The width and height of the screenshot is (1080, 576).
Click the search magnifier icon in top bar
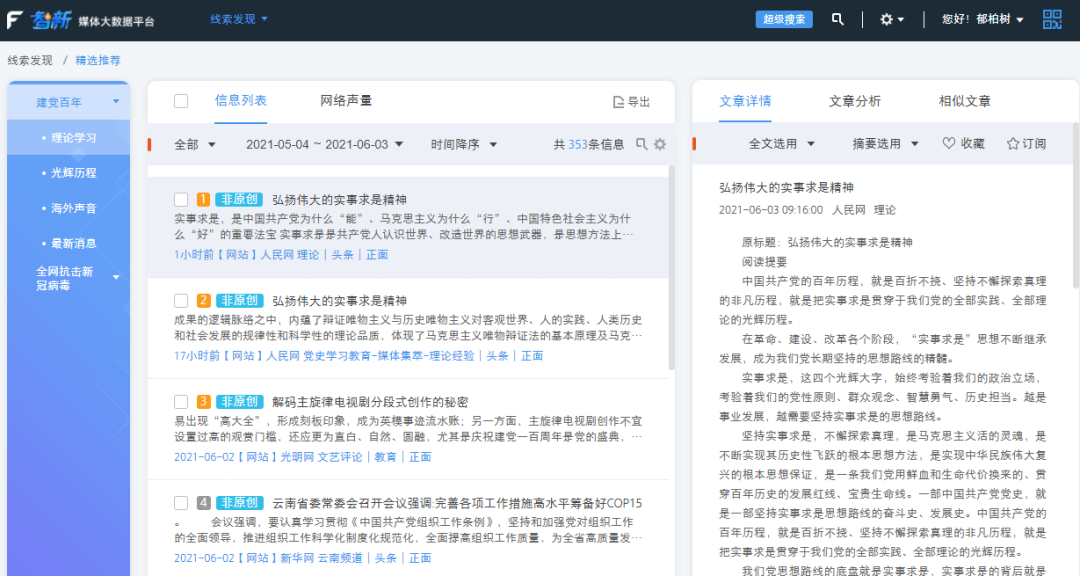tap(838, 19)
